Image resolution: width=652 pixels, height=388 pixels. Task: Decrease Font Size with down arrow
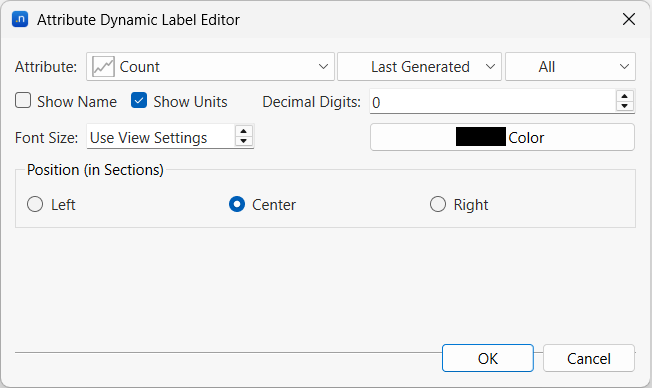pyautogui.click(x=244, y=141)
